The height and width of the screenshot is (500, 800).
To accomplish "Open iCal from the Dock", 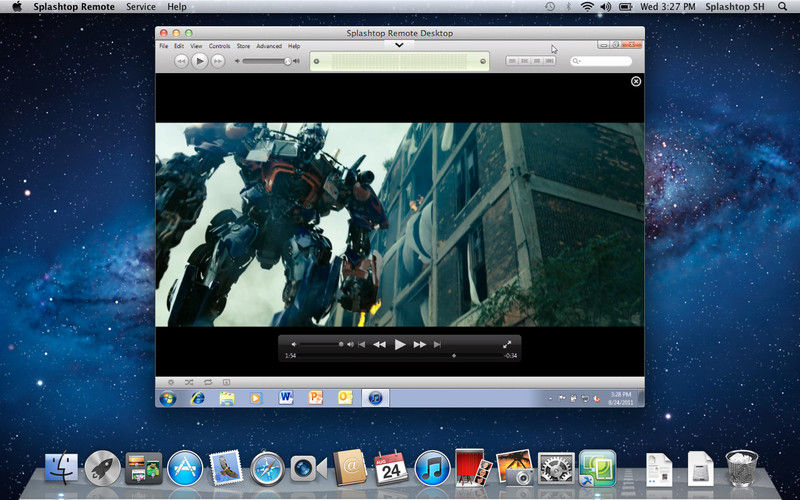I will (391, 467).
